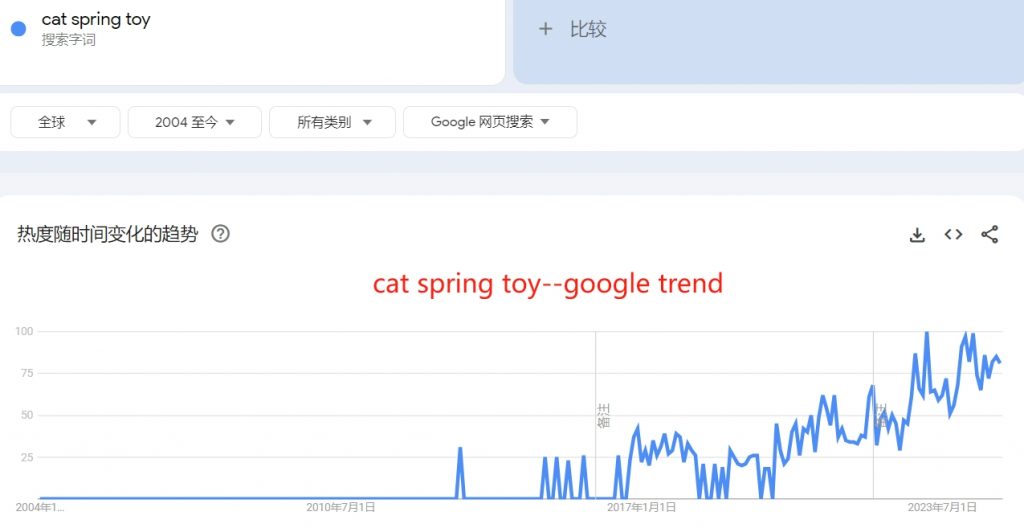Screen dimensions: 1024x528
Task: Click the chart peak at value 100
Action: point(926,333)
